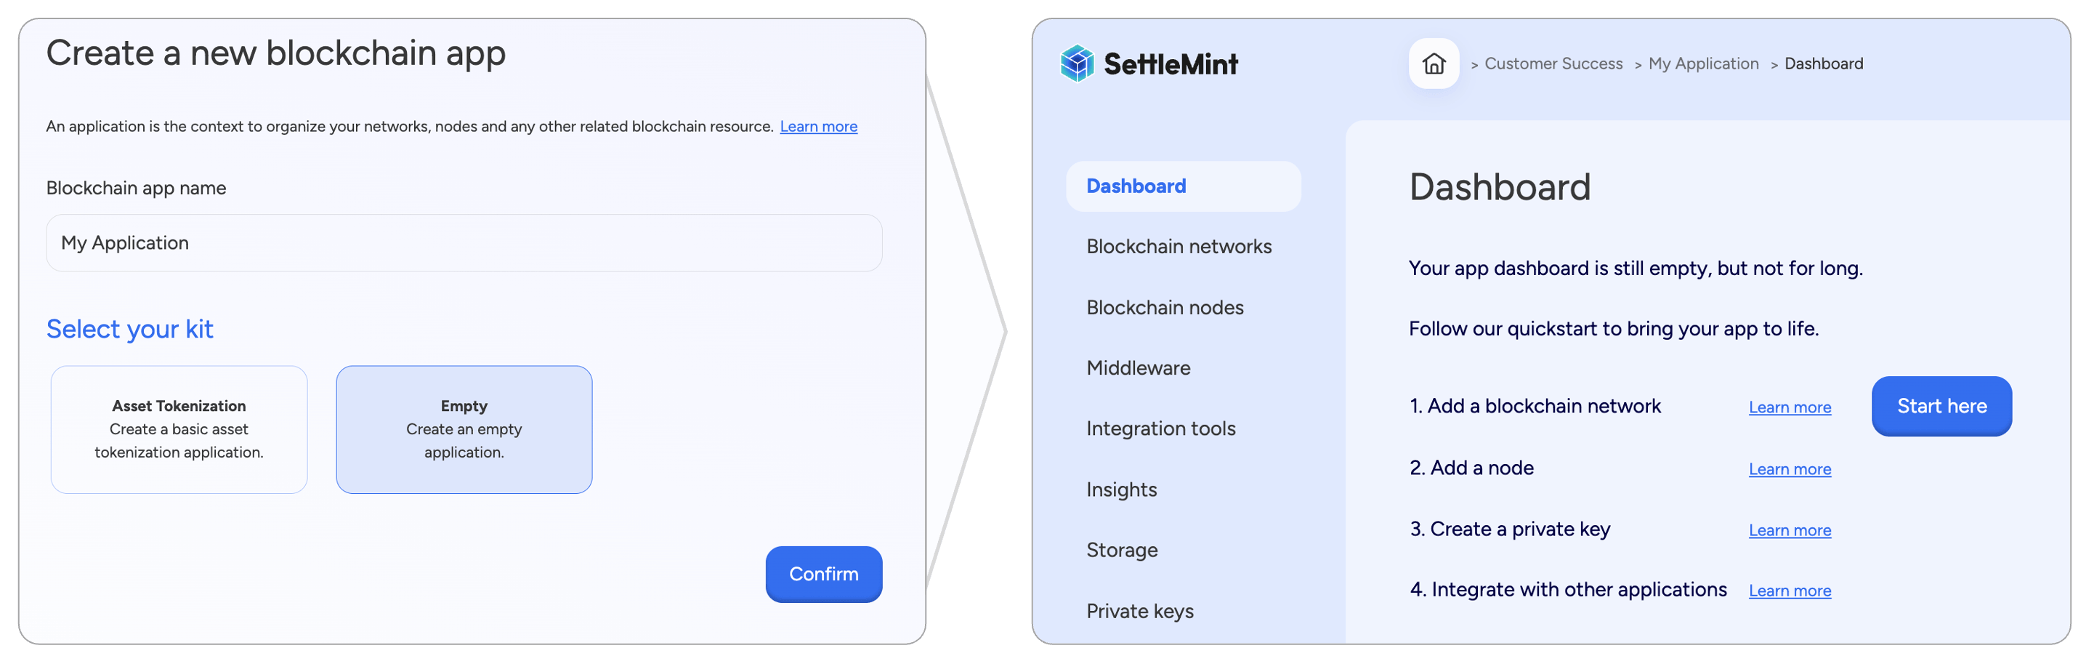Viewport: 2094px width, 664px height.
Task: Click the Start here button
Action: coord(1941,406)
